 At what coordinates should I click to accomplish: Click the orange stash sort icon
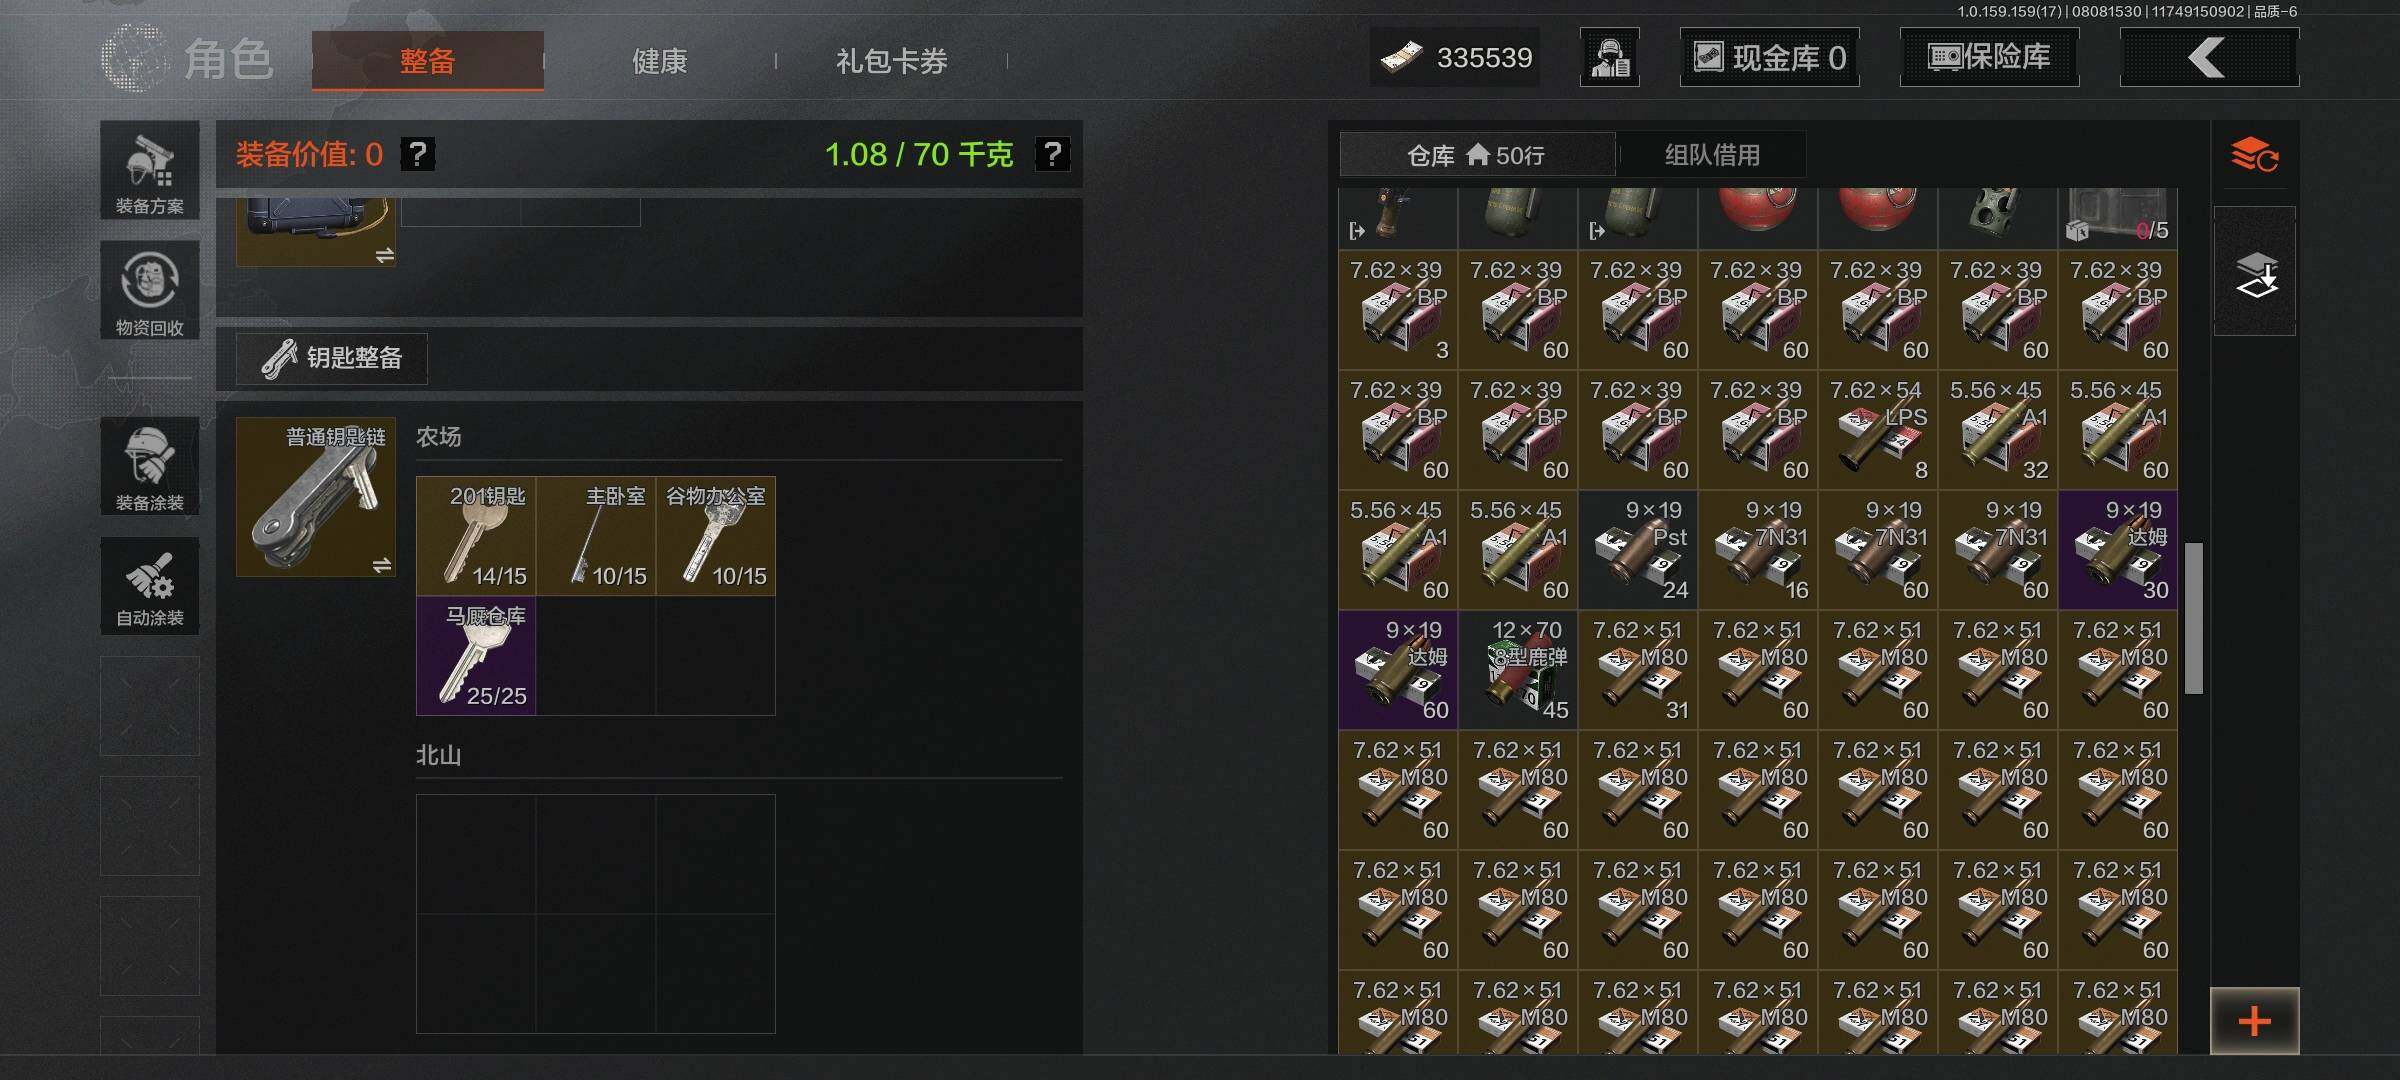[2254, 155]
